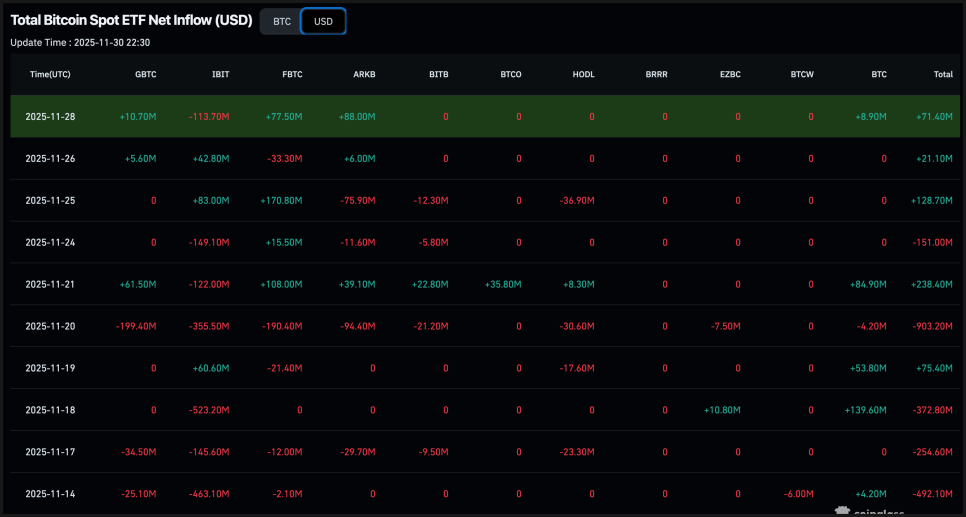
Task: Click the -903.20M total value
Action: pyautogui.click(x=931, y=326)
